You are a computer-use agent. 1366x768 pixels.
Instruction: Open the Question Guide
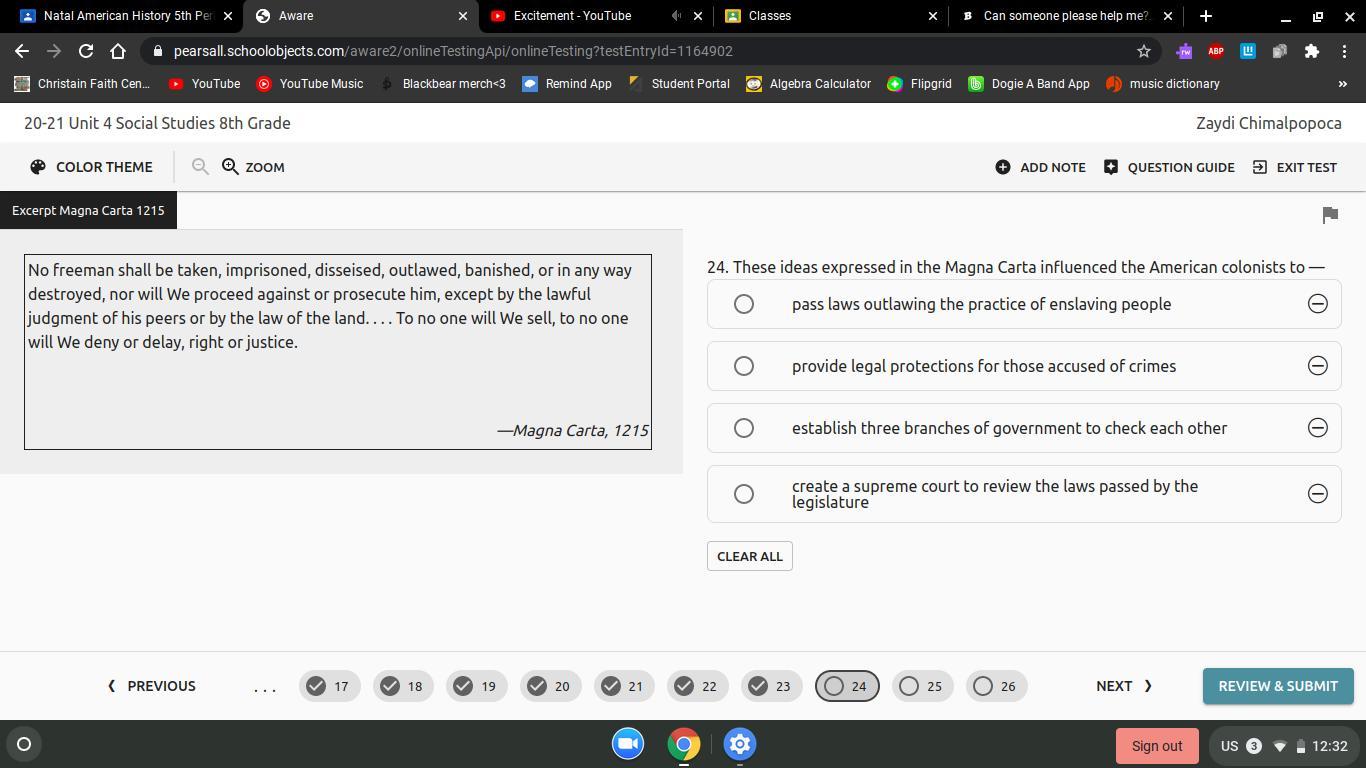pos(1110,167)
